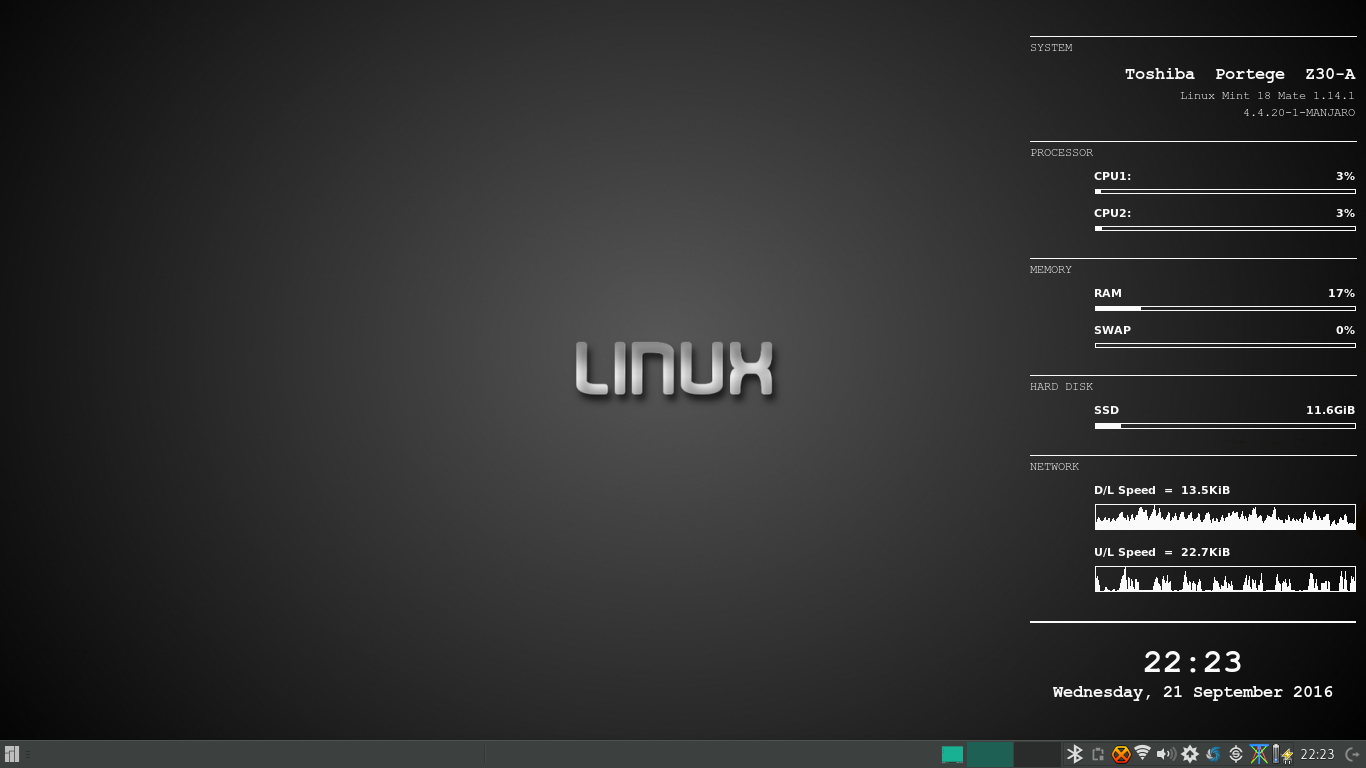
Task: Click "Wednesday, 21 September 2016" date text
Action: pos(1193,692)
